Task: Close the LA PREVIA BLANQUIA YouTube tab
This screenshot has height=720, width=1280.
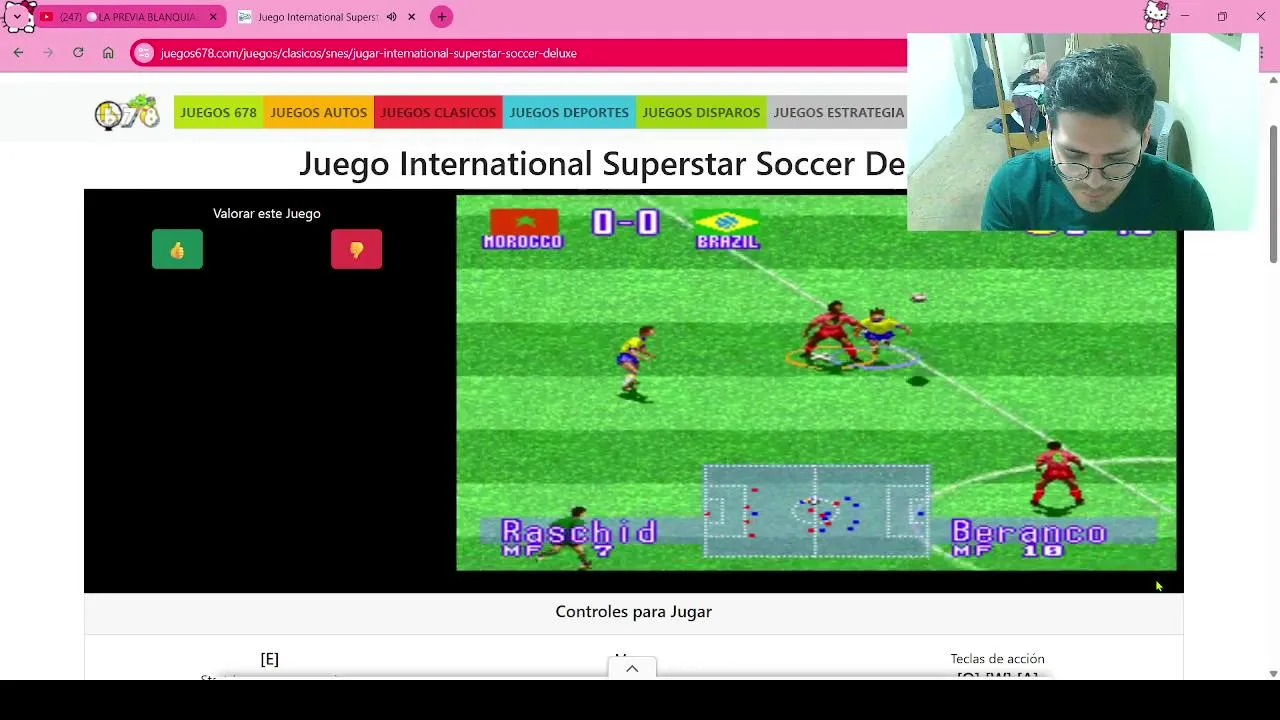Action: [x=213, y=17]
